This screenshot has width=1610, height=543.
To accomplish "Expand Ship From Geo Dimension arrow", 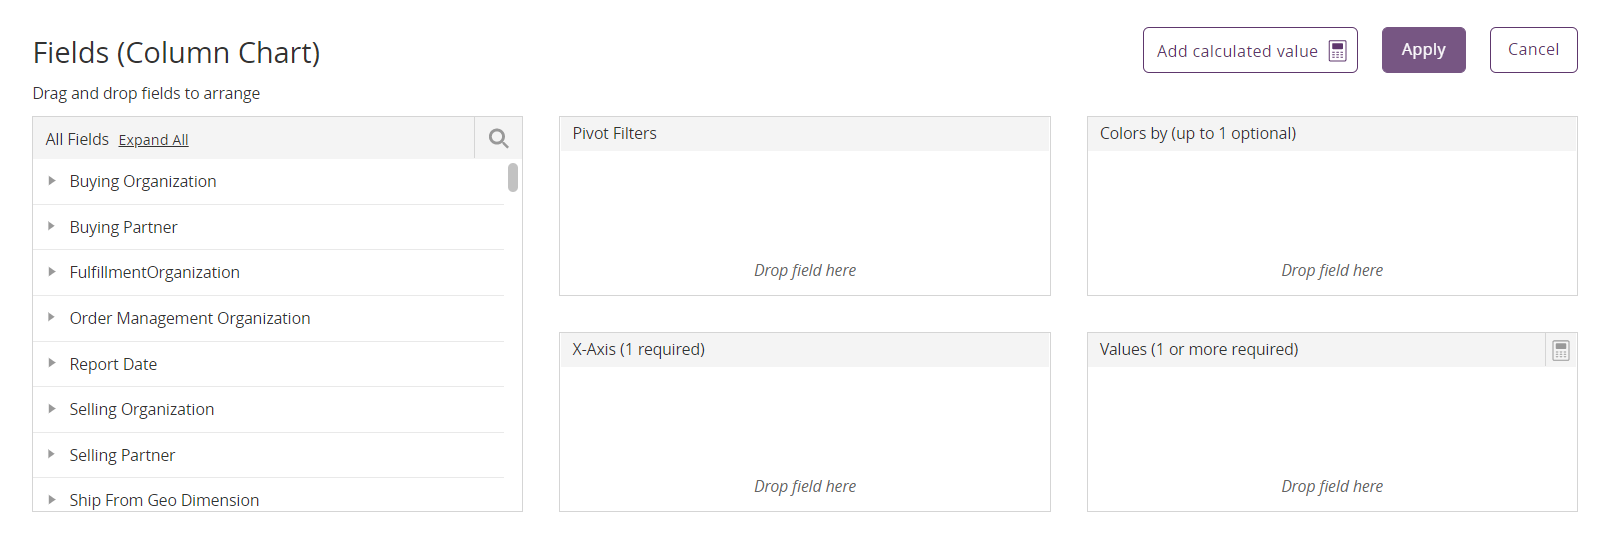I will point(52,500).
